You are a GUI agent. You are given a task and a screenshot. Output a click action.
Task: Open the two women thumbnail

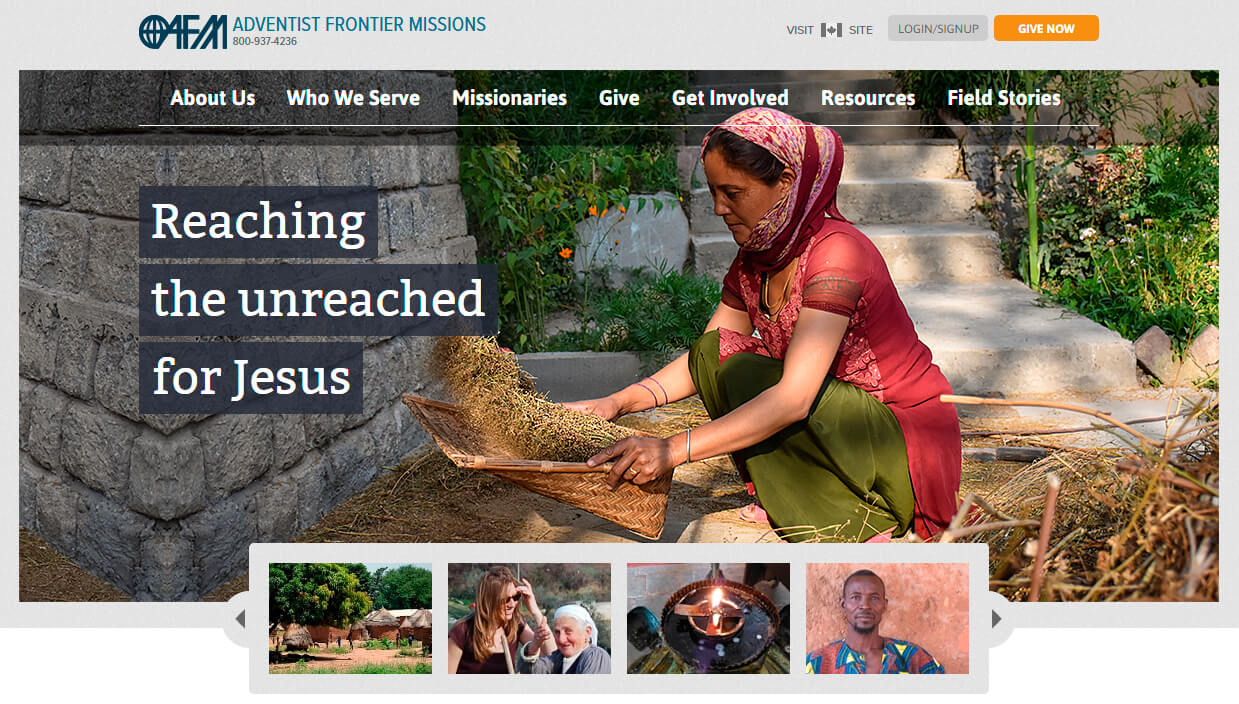click(x=529, y=618)
